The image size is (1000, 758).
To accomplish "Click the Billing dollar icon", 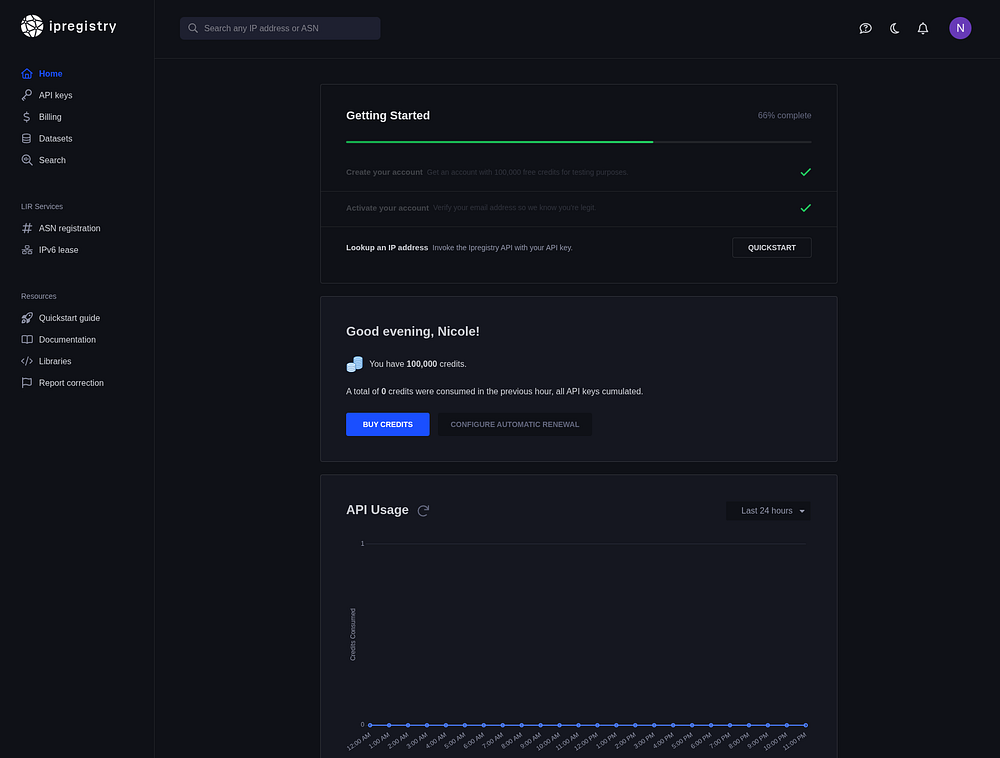I will pos(27,117).
